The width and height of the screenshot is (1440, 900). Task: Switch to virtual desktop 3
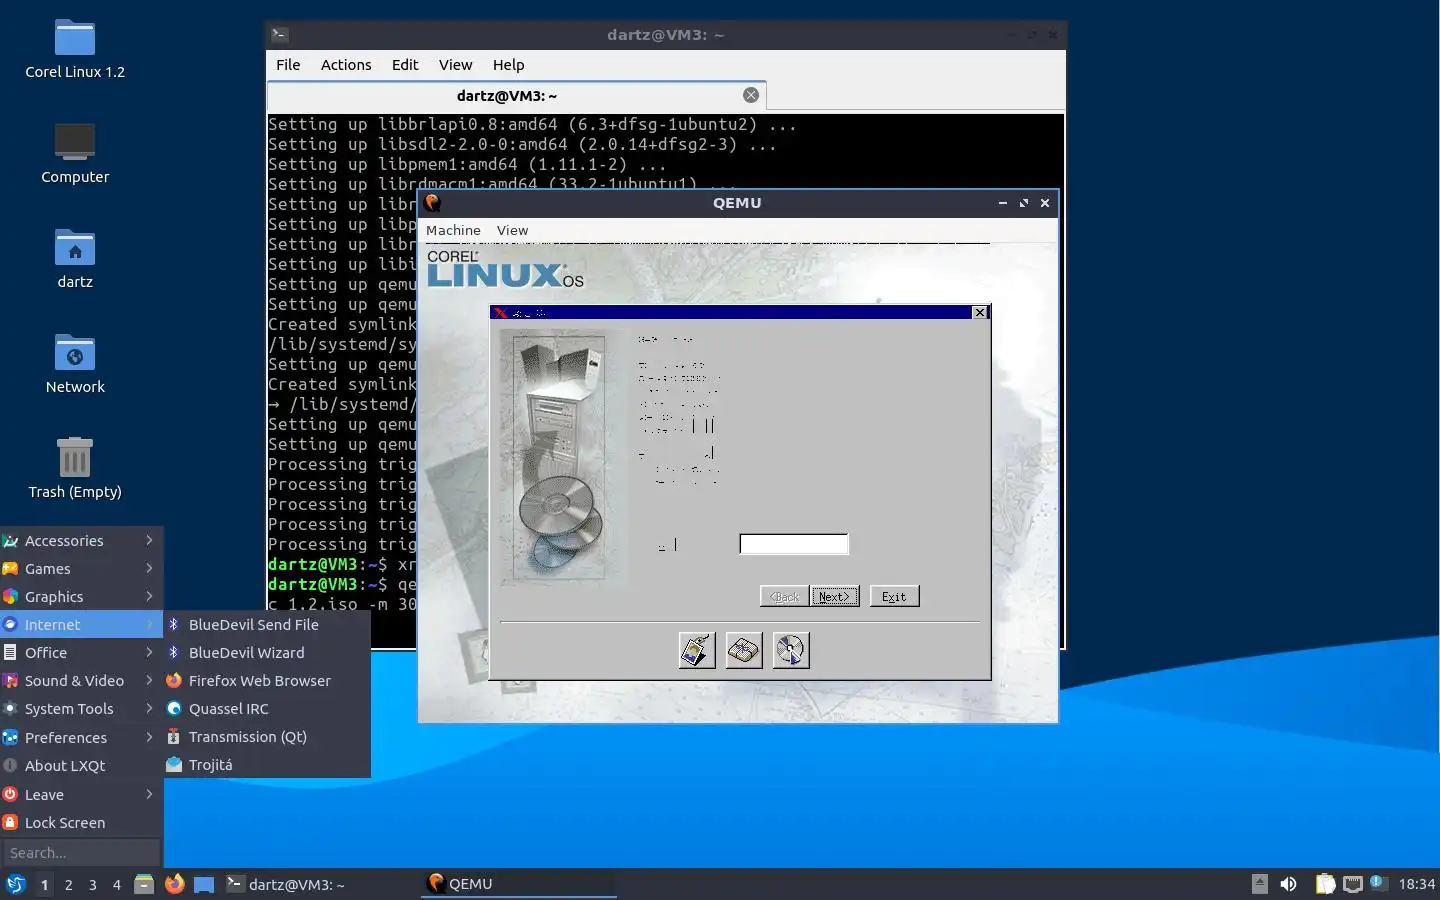click(x=92, y=884)
